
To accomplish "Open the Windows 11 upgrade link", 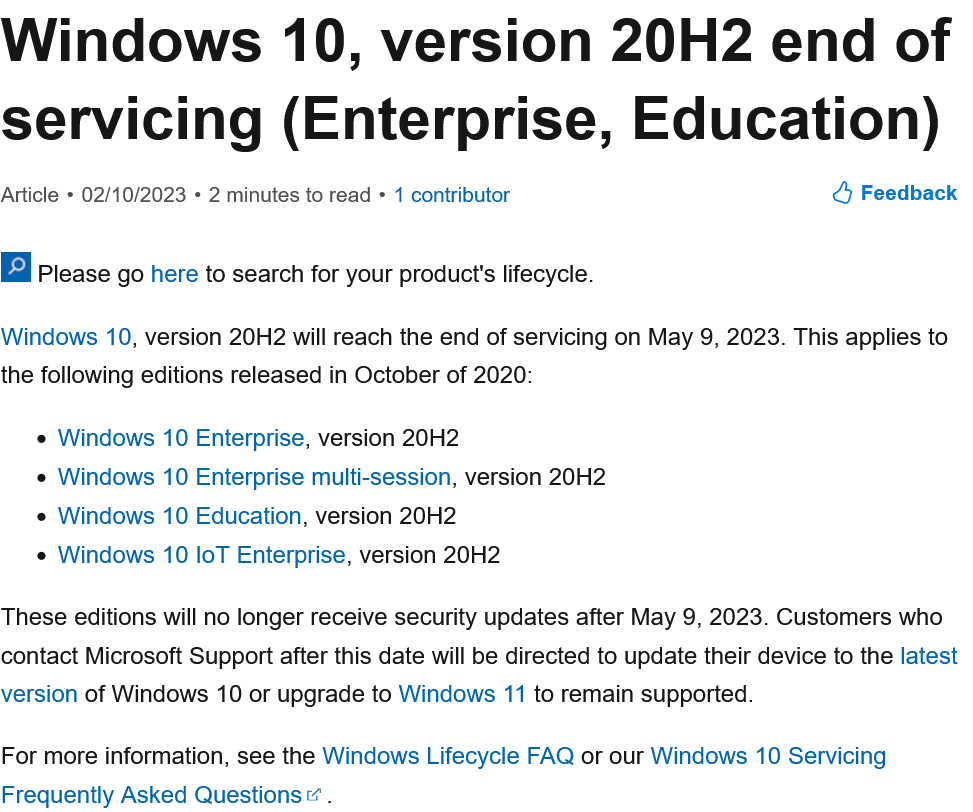I will click(462, 694).
